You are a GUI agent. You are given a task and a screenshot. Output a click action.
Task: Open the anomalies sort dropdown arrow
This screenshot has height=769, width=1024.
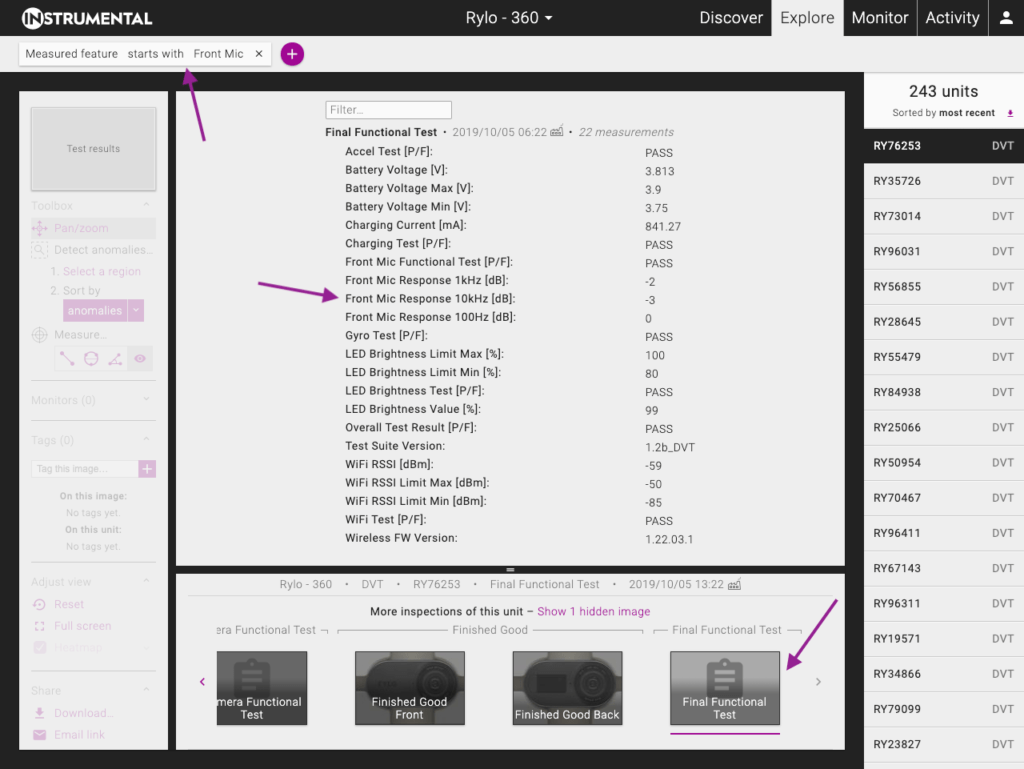point(136,311)
